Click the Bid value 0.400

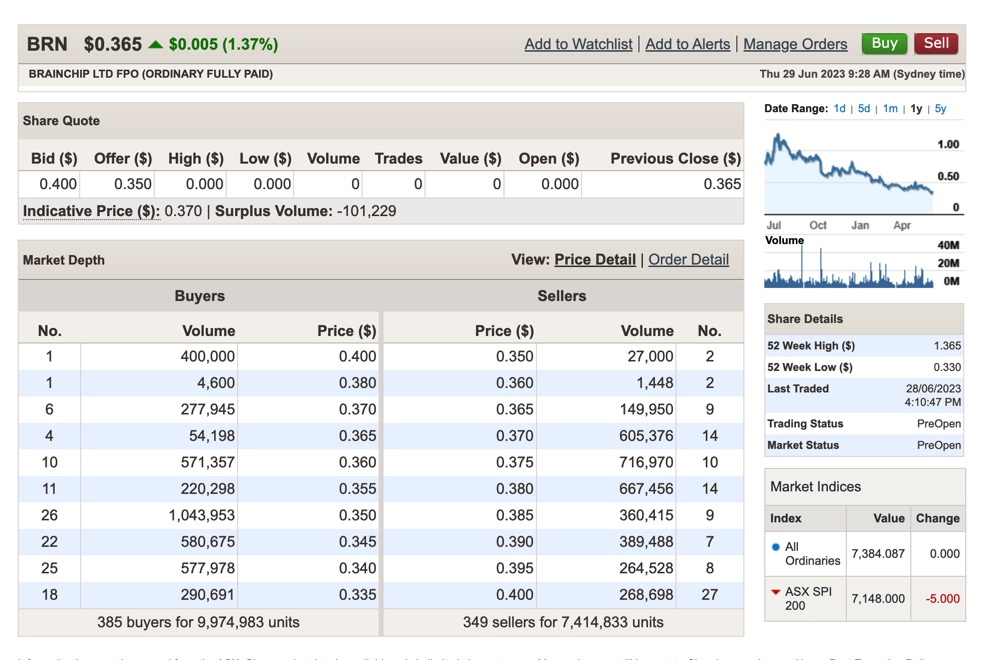(x=58, y=184)
